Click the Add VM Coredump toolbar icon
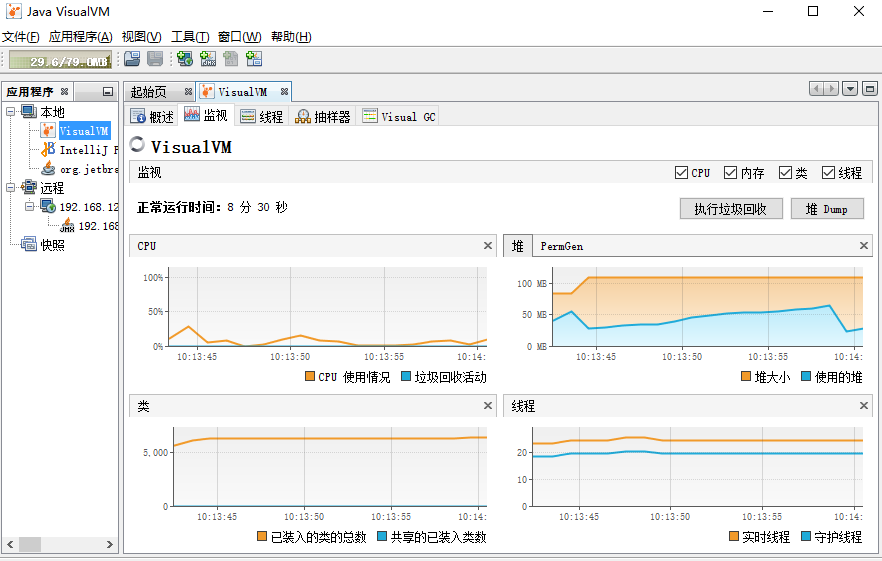This screenshot has width=882, height=561. pos(231,59)
